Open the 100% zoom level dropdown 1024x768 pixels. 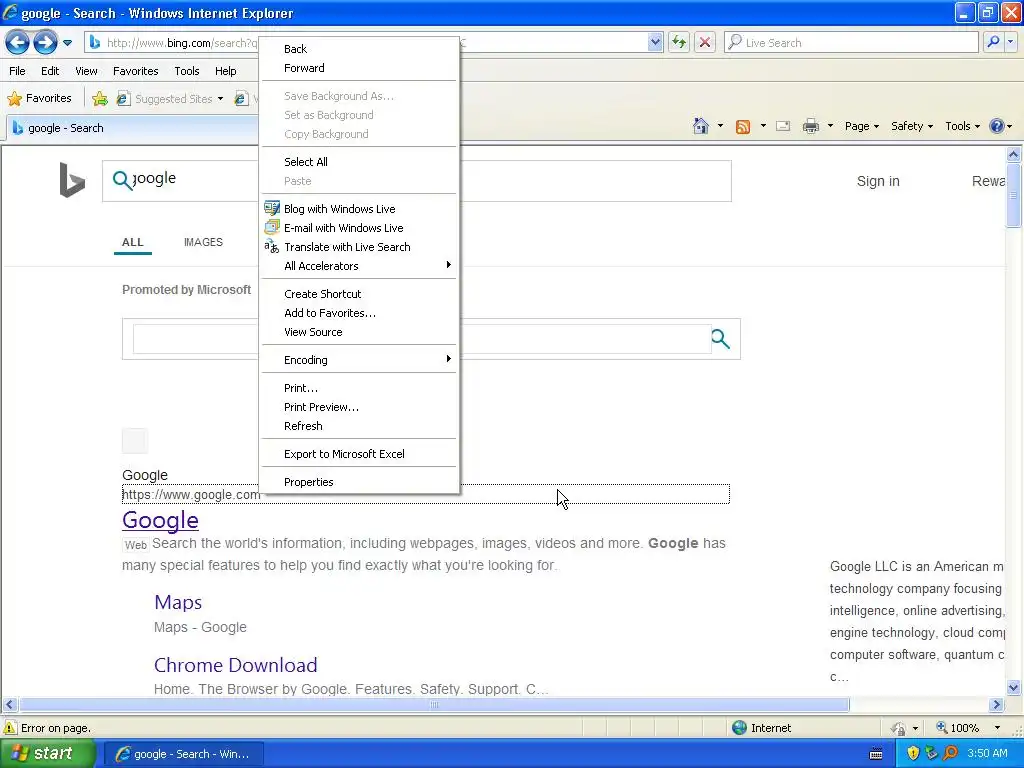(x=997, y=728)
